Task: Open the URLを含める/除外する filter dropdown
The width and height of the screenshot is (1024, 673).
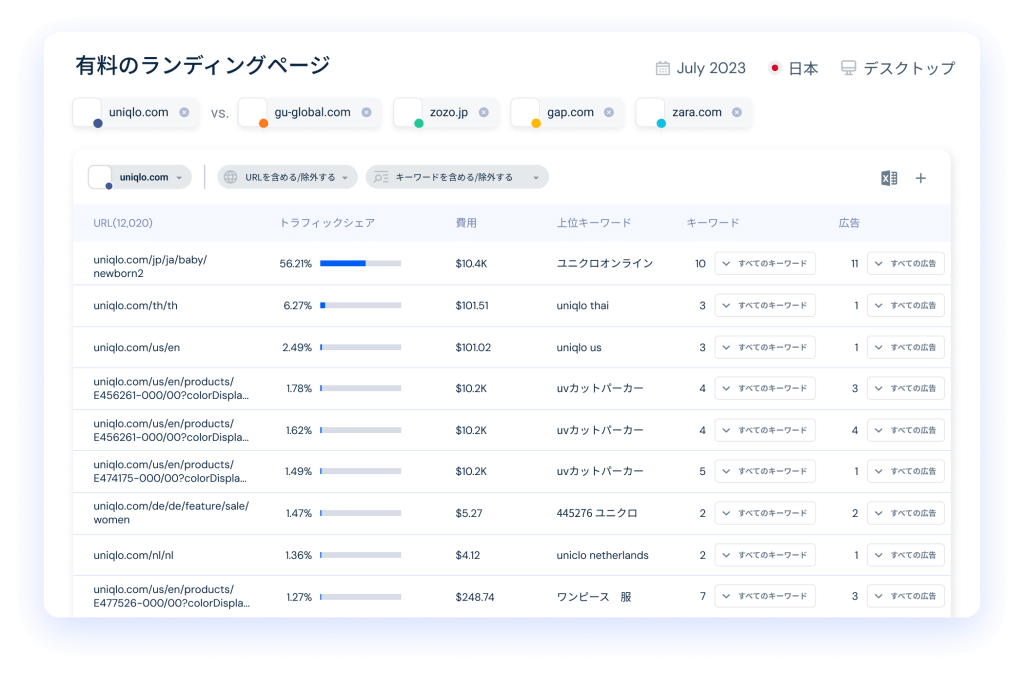Action: [x=288, y=177]
